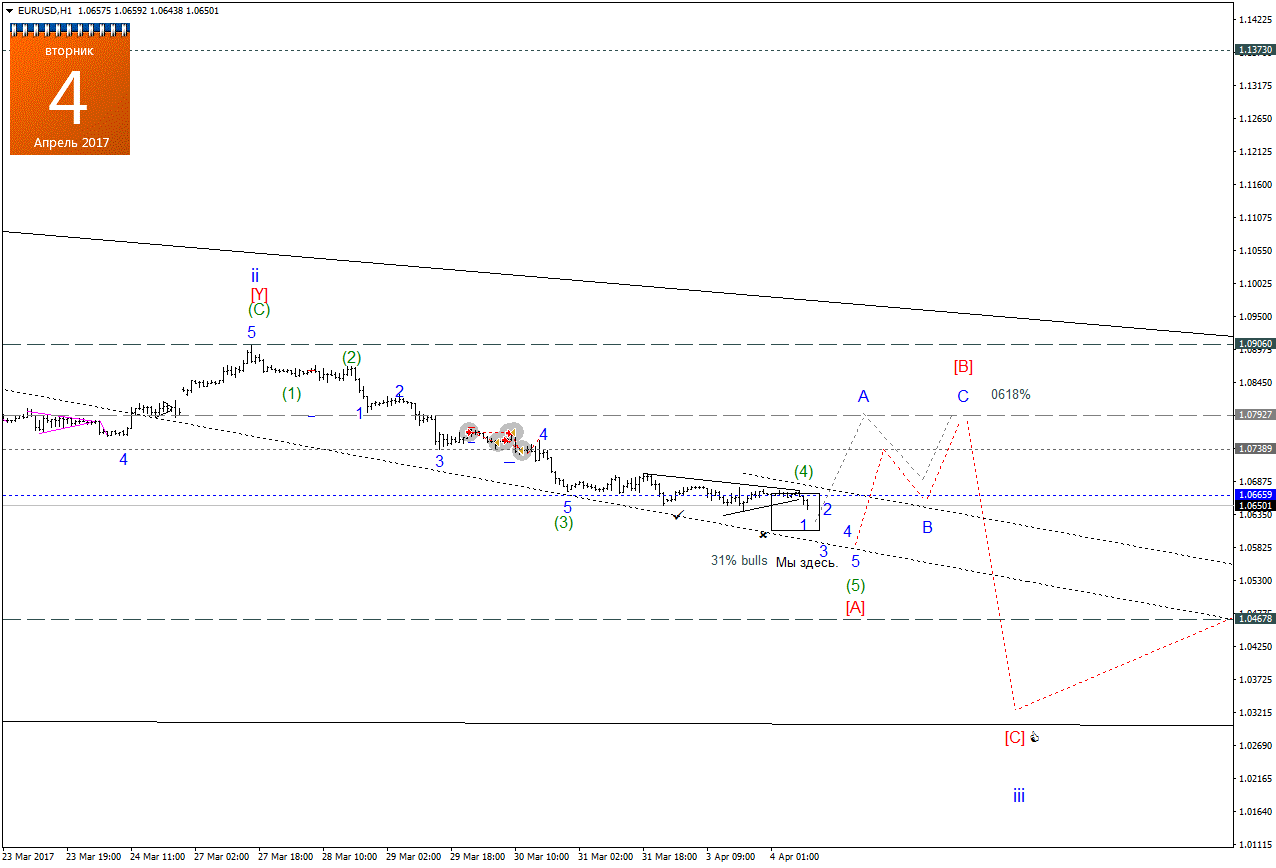Select the blue projected wave label A

pyautogui.click(x=863, y=396)
